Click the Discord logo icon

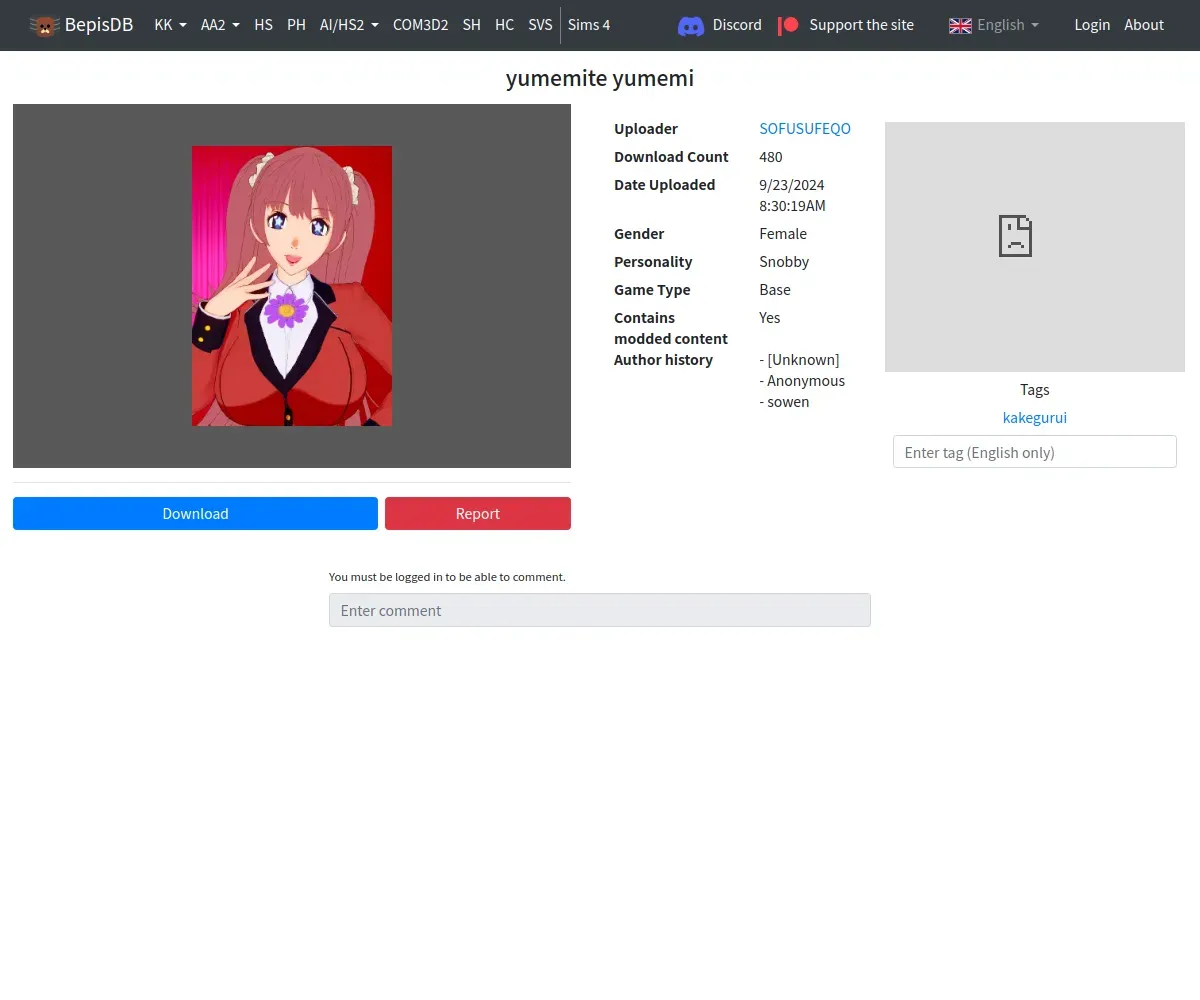(691, 26)
